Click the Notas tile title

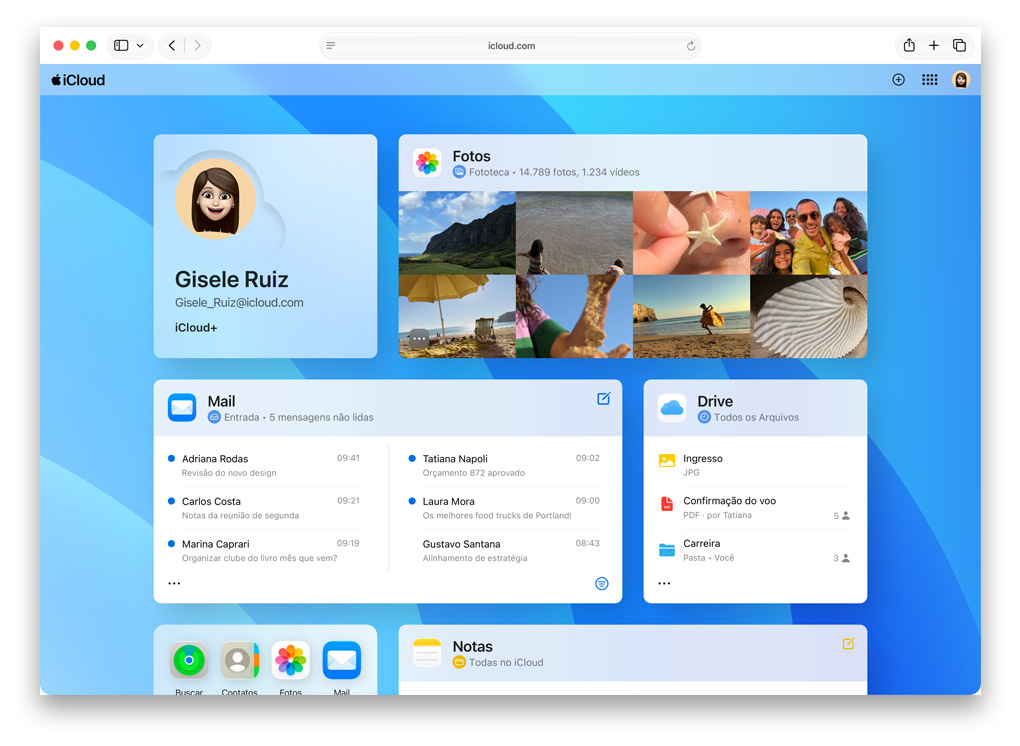[x=472, y=646]
